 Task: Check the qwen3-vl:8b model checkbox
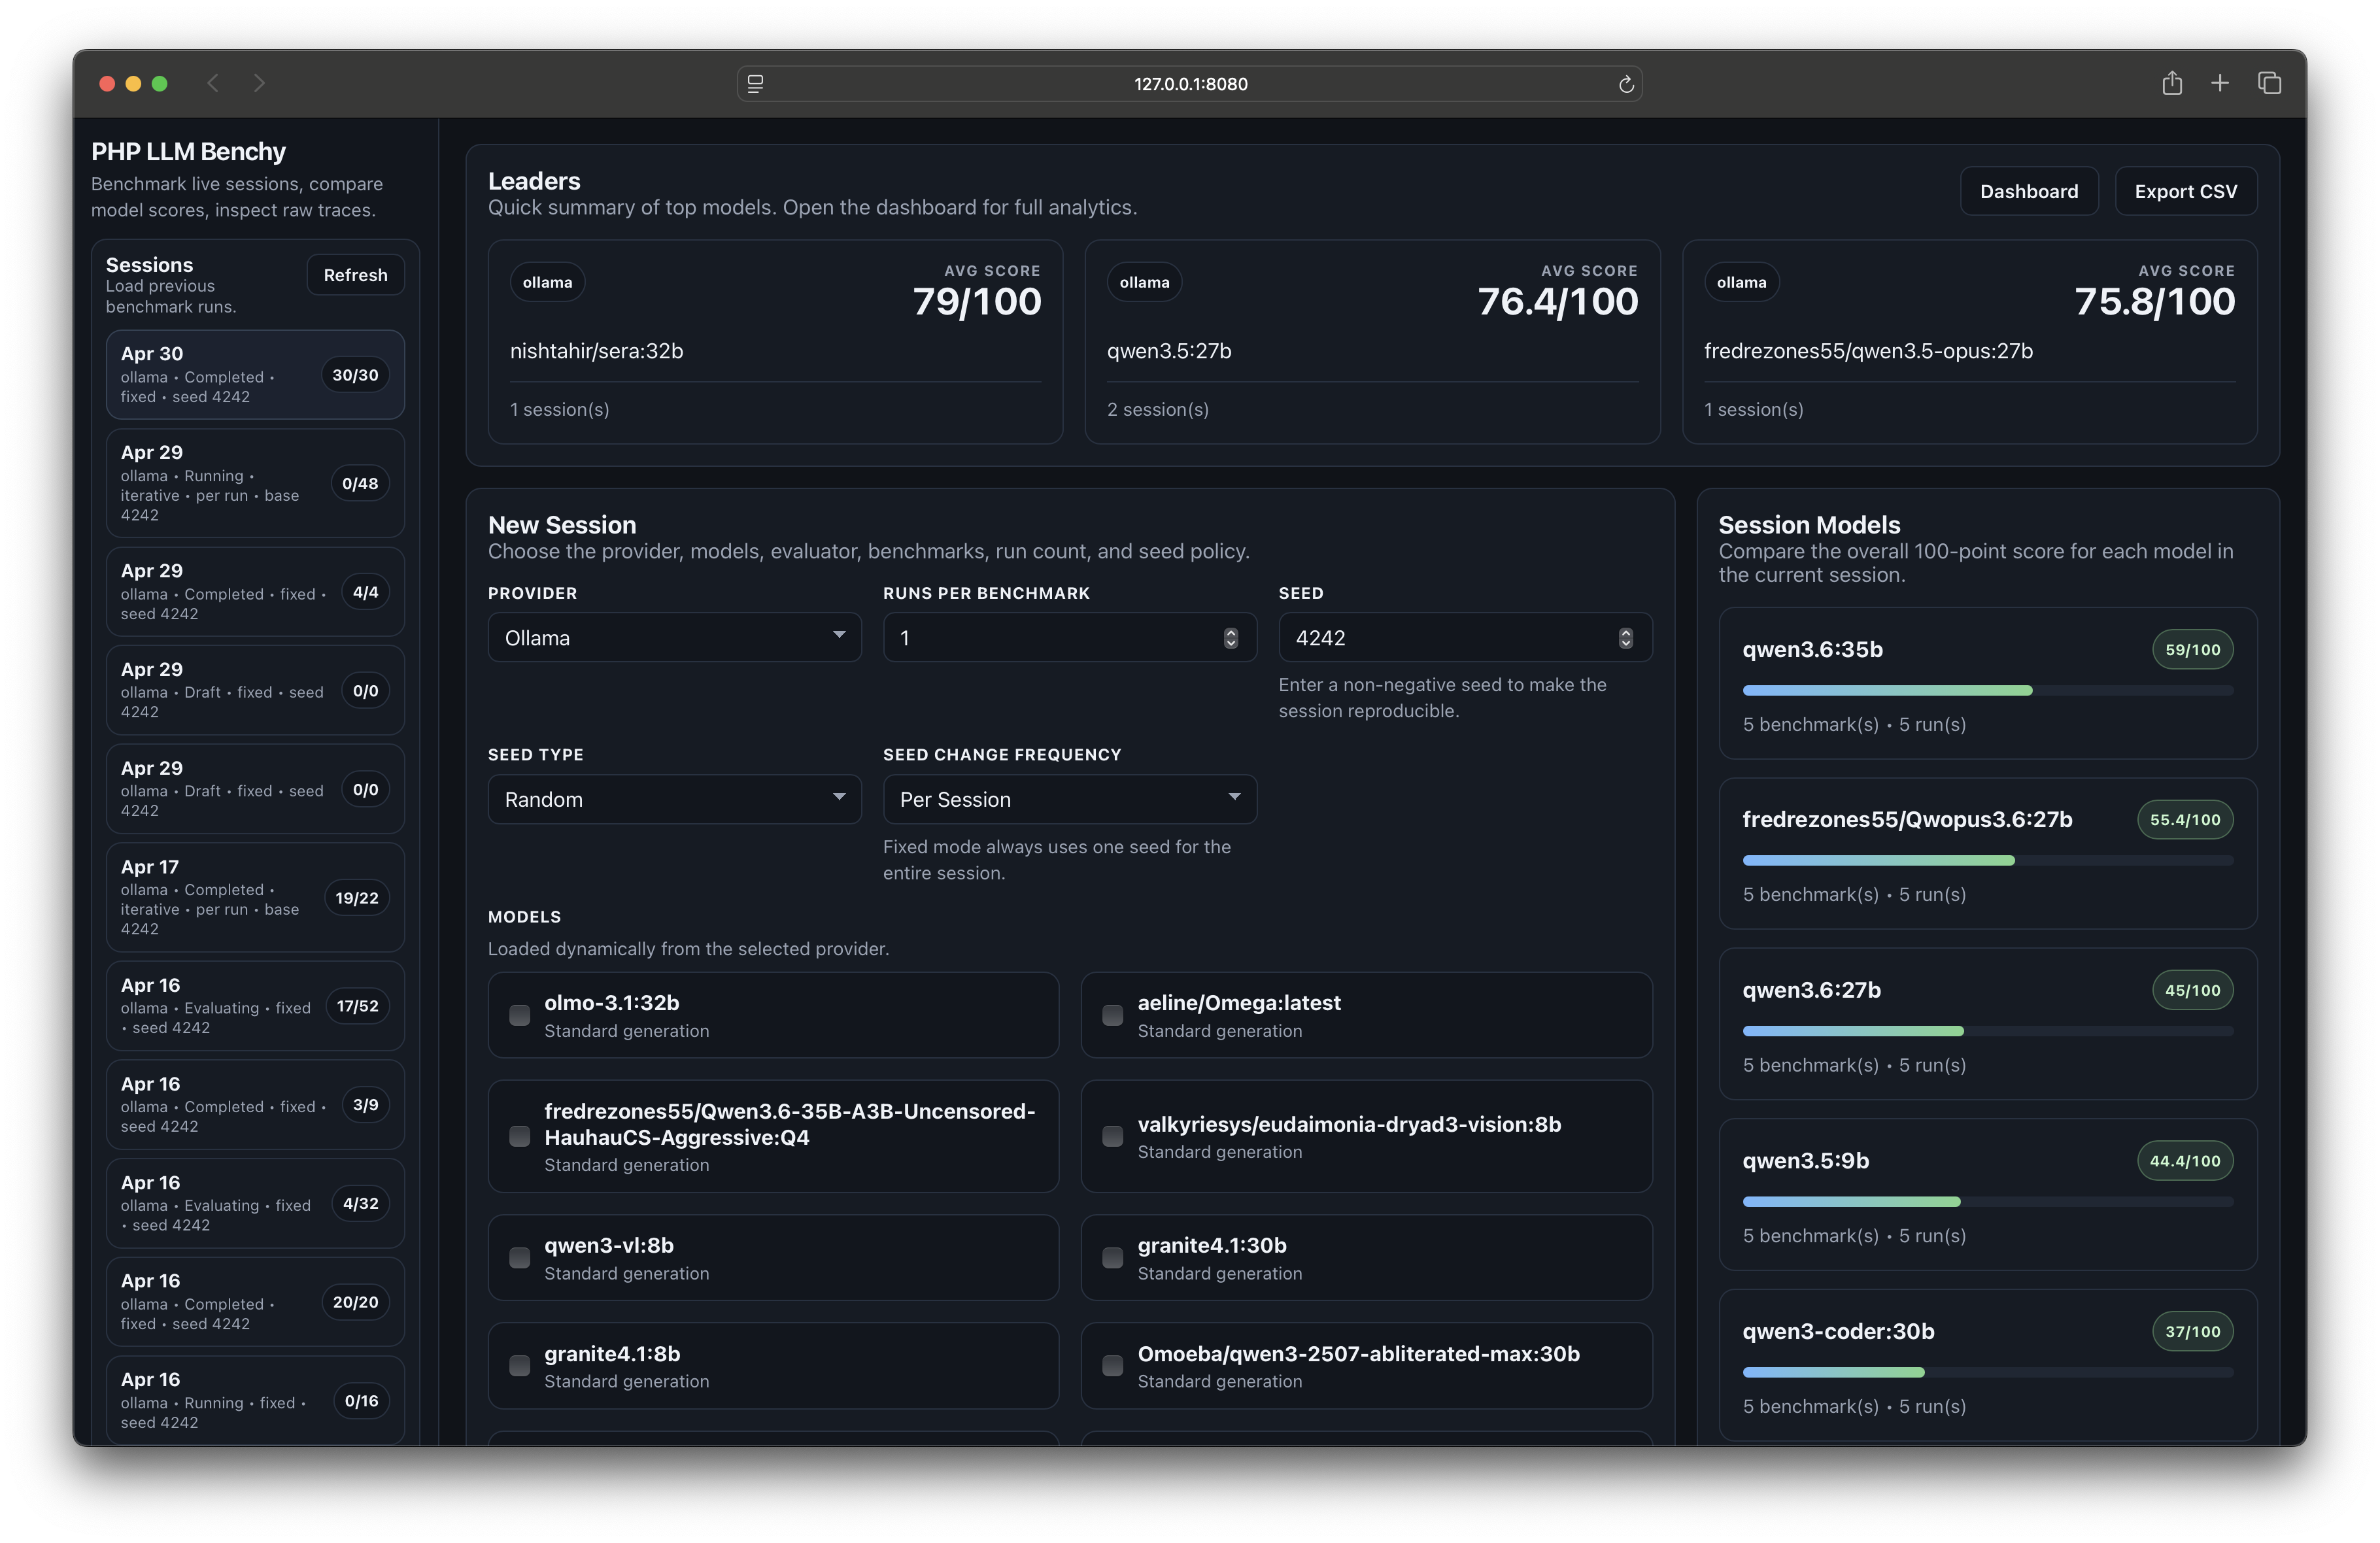520,1258
